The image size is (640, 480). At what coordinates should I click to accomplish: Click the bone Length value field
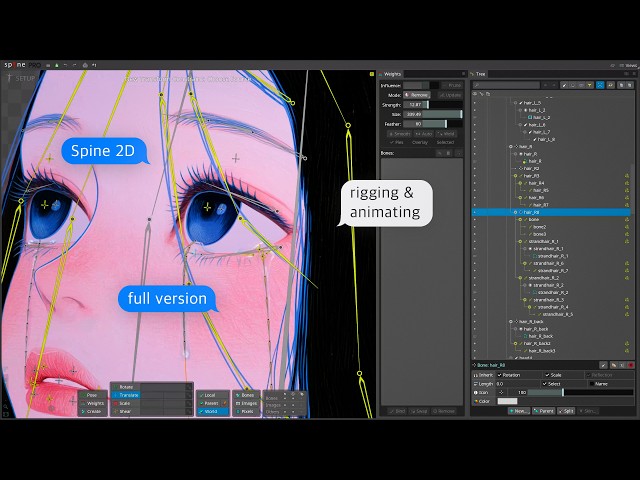click(517, 384)
